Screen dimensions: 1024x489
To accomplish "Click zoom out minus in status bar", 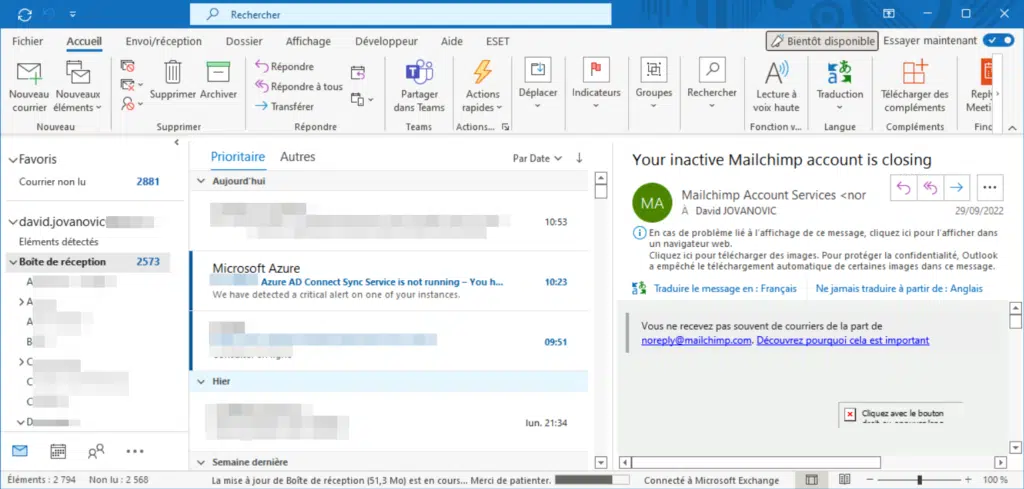I will coord(872,480).
